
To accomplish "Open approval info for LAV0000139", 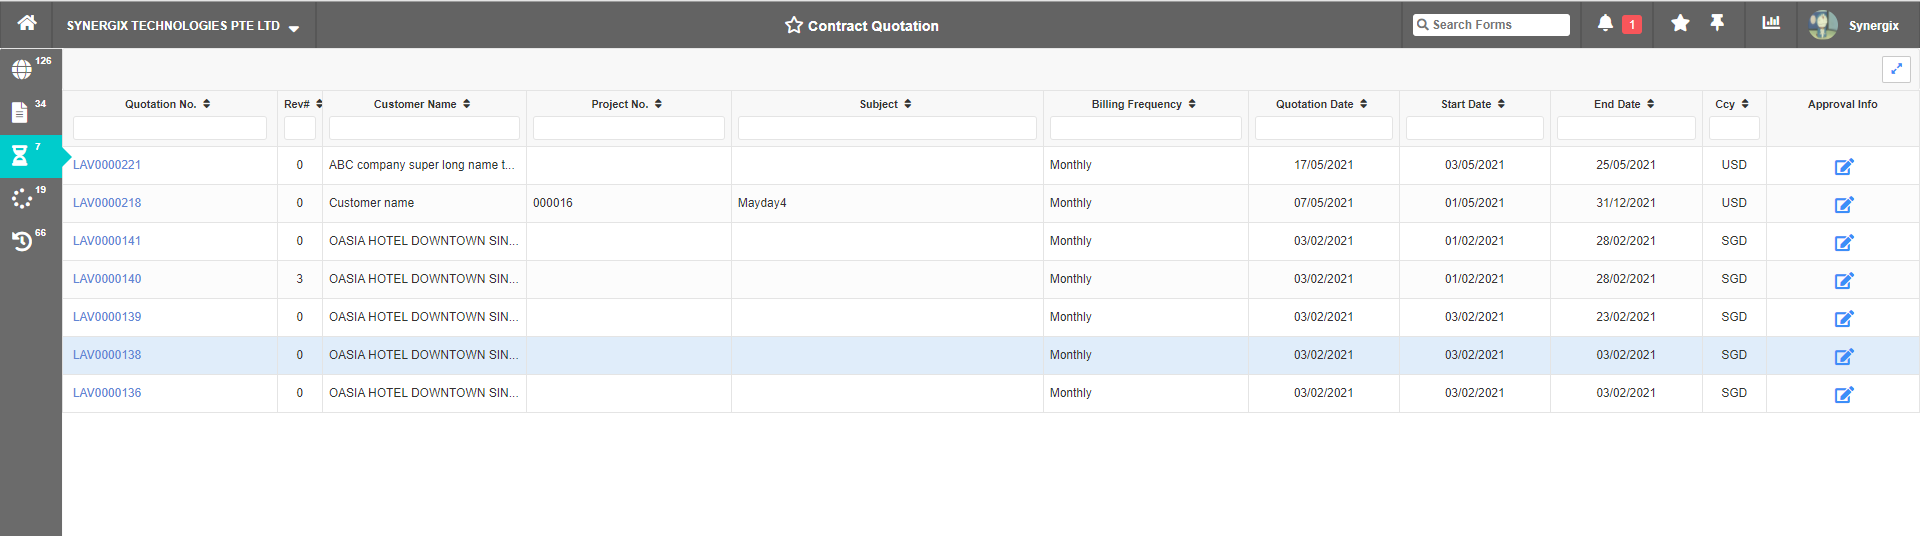I will (x=1844, y=318).
